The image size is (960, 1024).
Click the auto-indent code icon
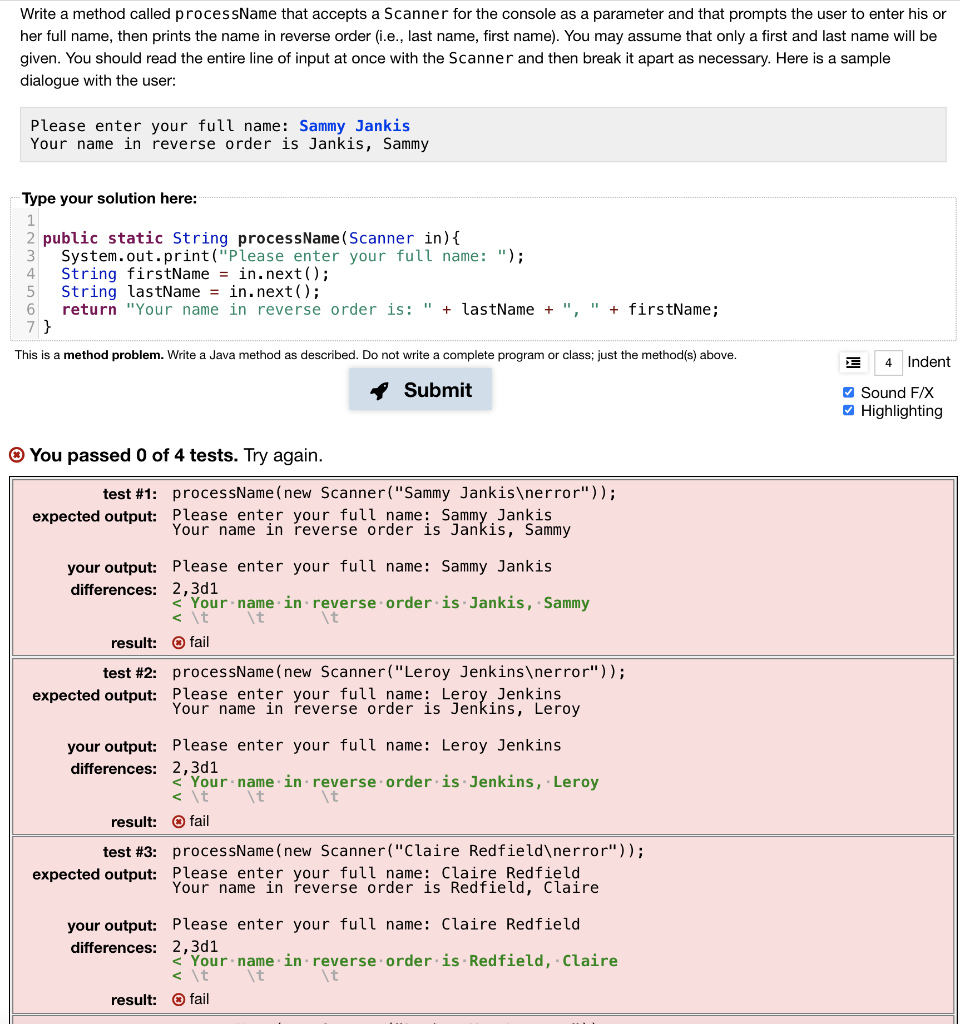pyautogui.click(x=855, y=361)
